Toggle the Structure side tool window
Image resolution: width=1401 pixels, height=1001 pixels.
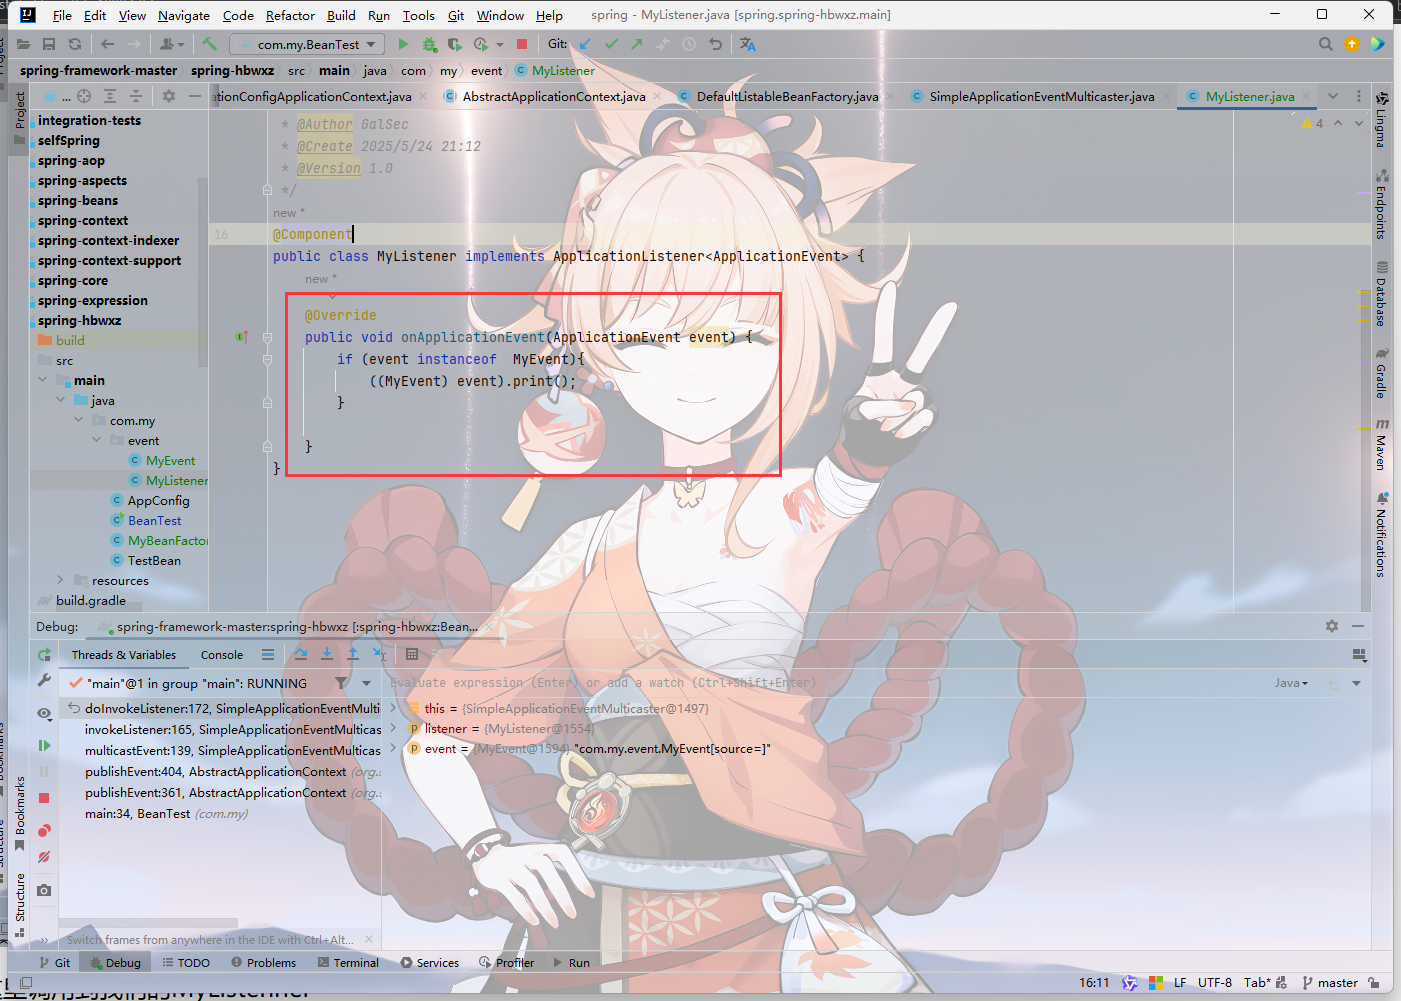[x=19, y=904]
